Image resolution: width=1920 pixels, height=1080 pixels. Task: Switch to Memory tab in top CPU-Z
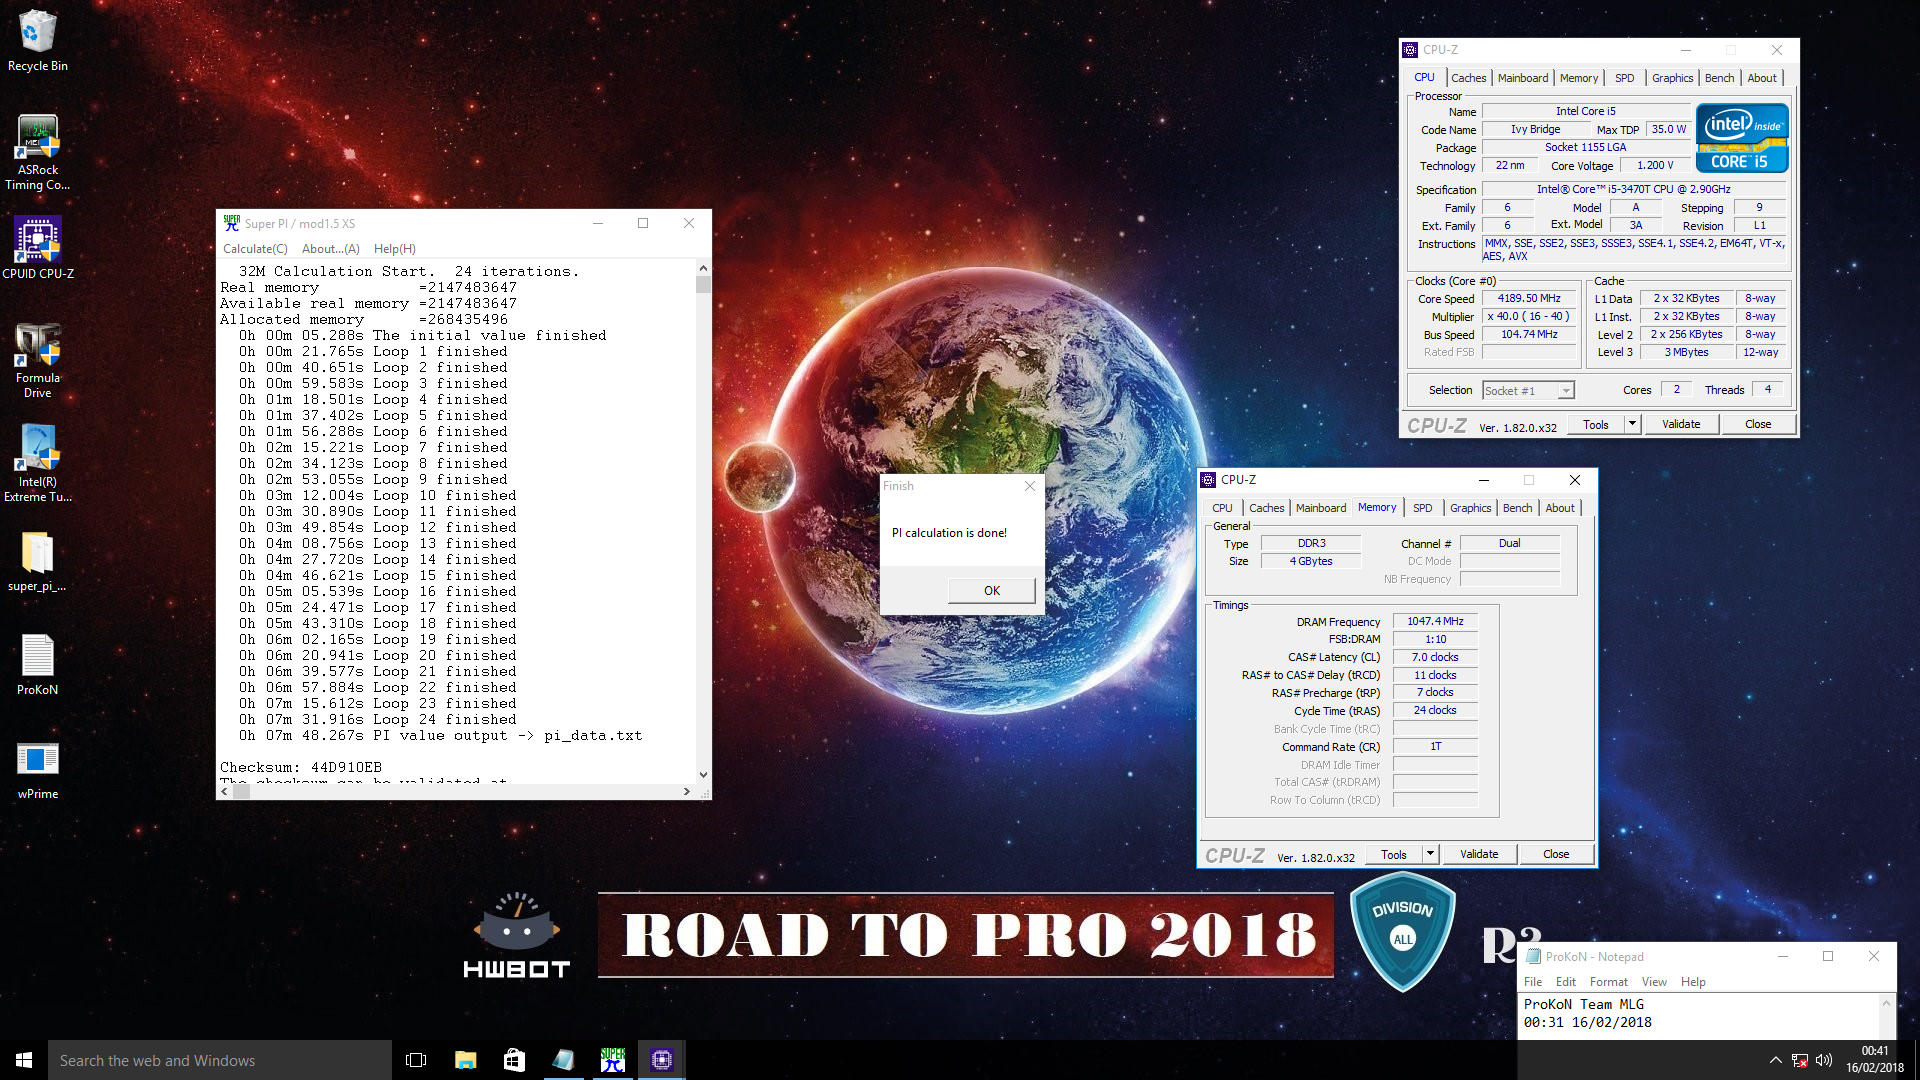coord(1578,78)
